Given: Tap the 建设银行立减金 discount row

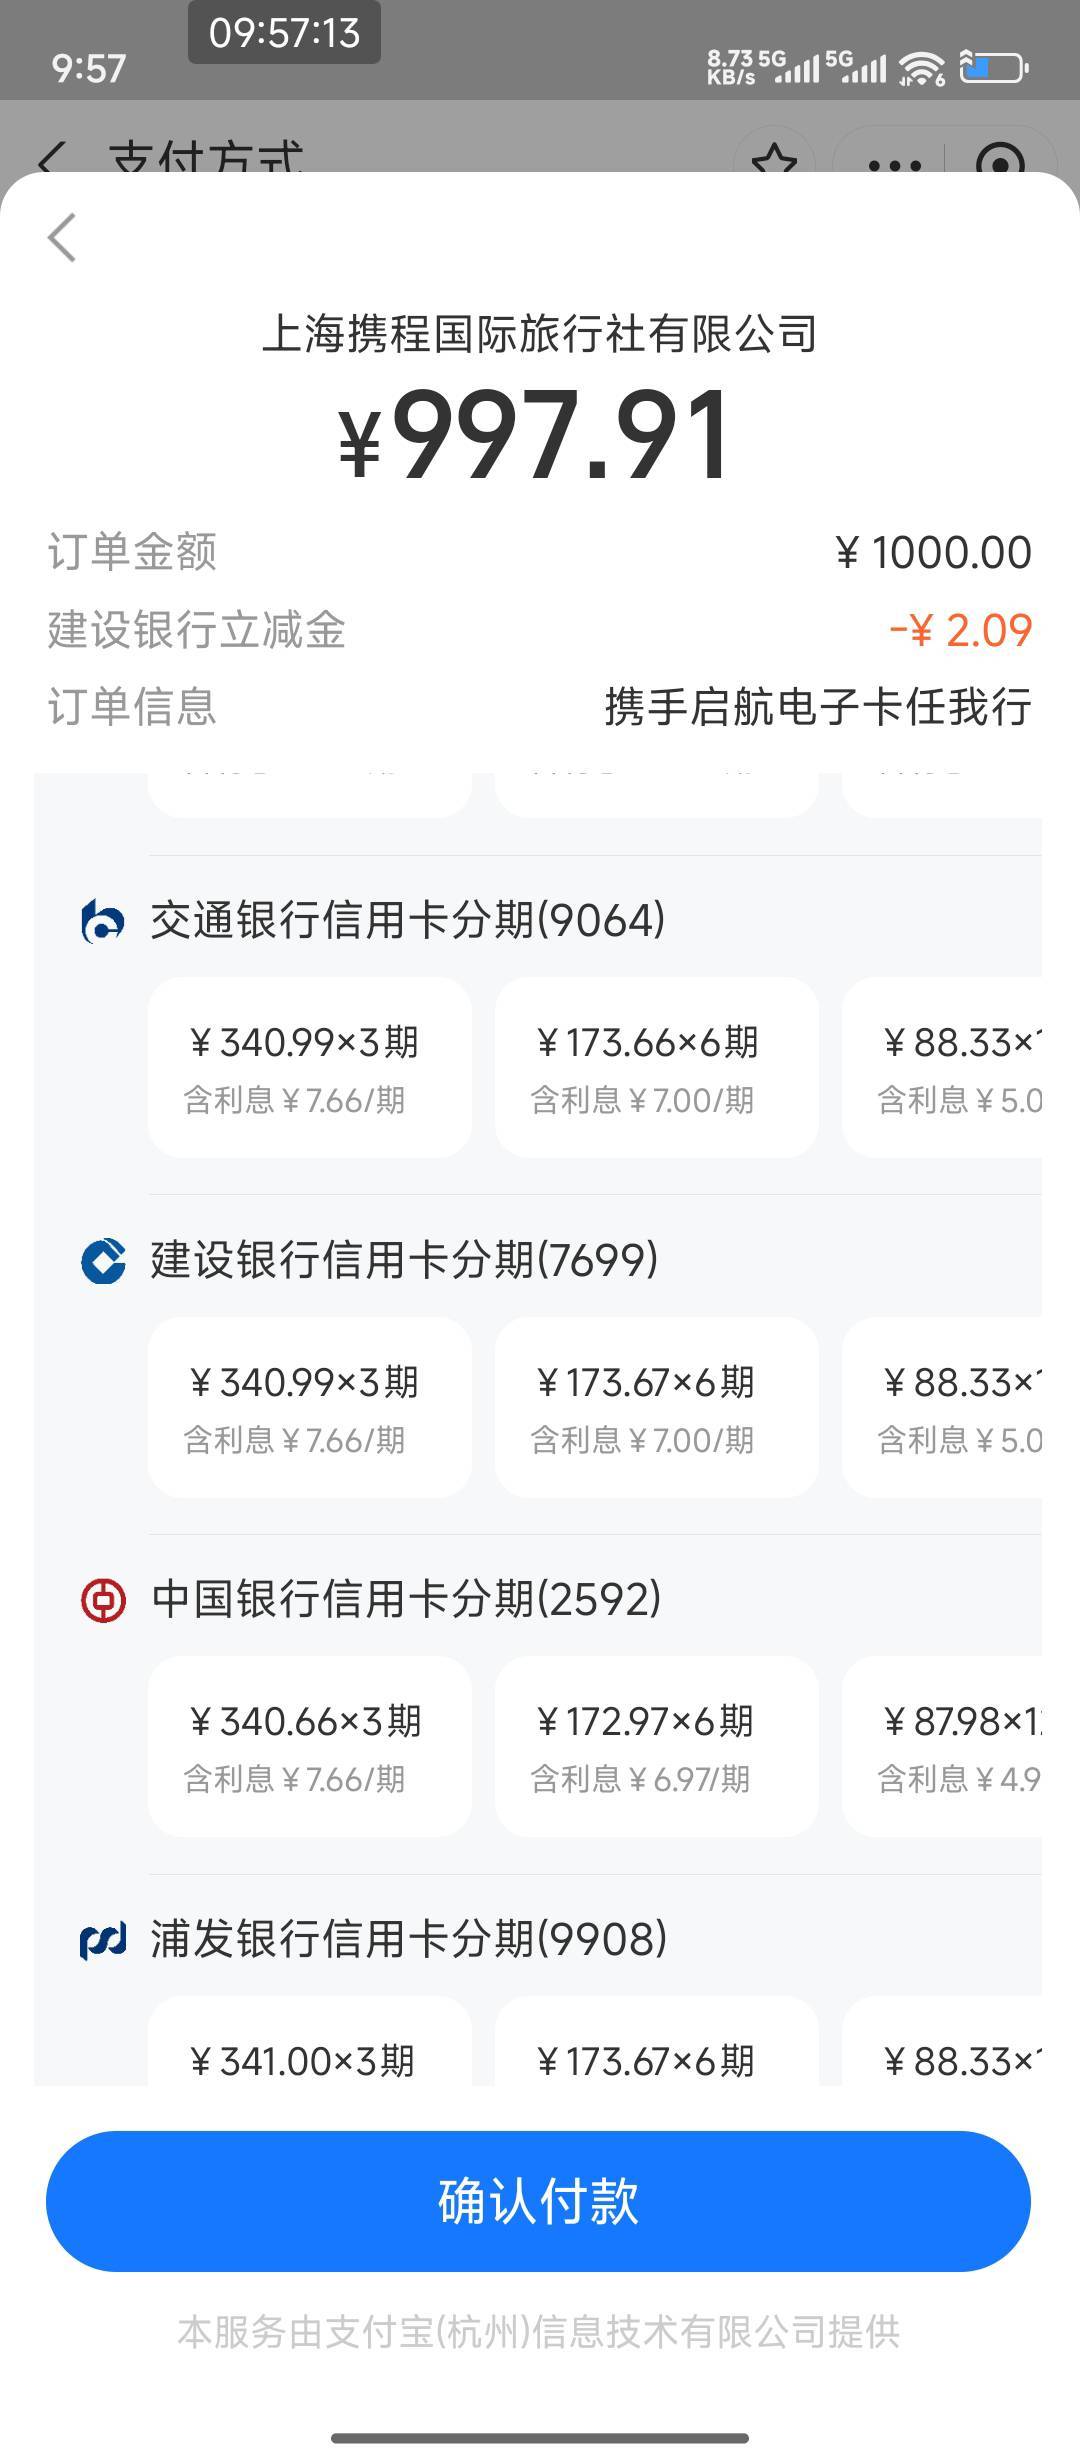Looking at the screenshot, I should click(x=540, y=630).
